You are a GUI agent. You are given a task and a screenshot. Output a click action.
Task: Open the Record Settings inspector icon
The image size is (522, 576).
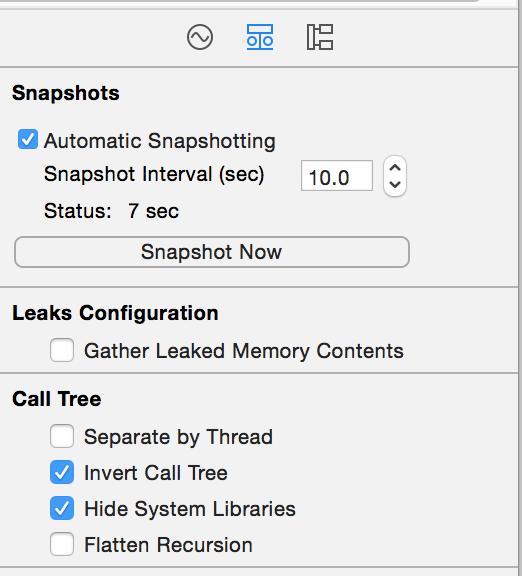coord(200,37)
